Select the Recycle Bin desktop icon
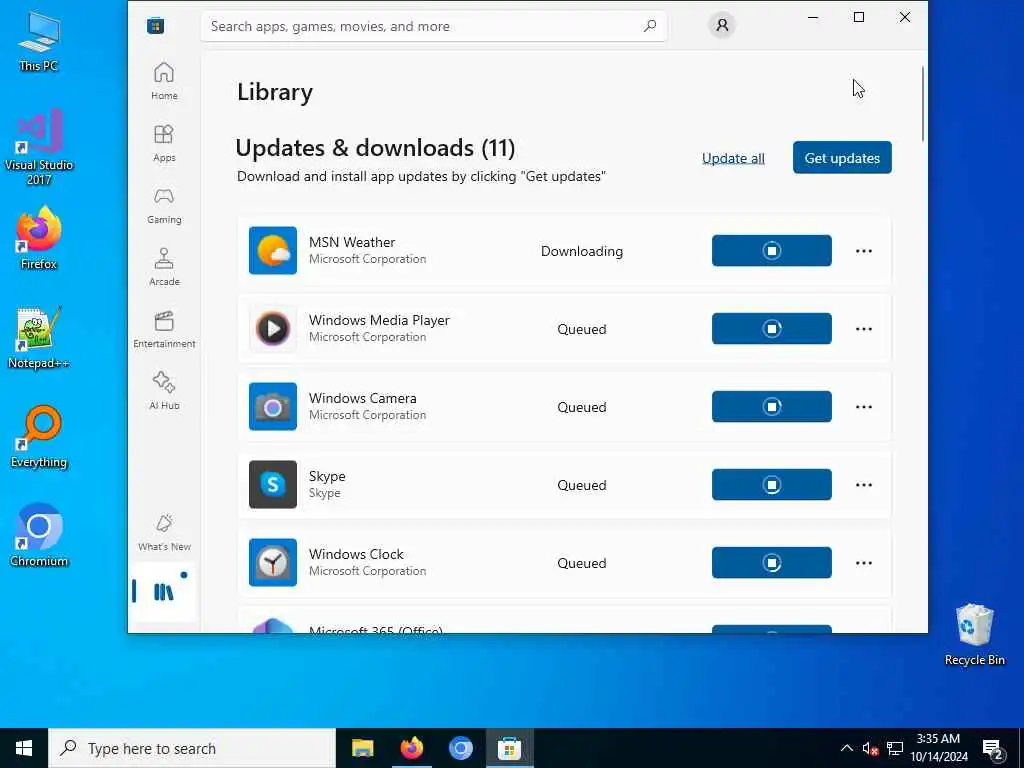The height and width of the screenshot is (768, 1024). click(974, 635)
